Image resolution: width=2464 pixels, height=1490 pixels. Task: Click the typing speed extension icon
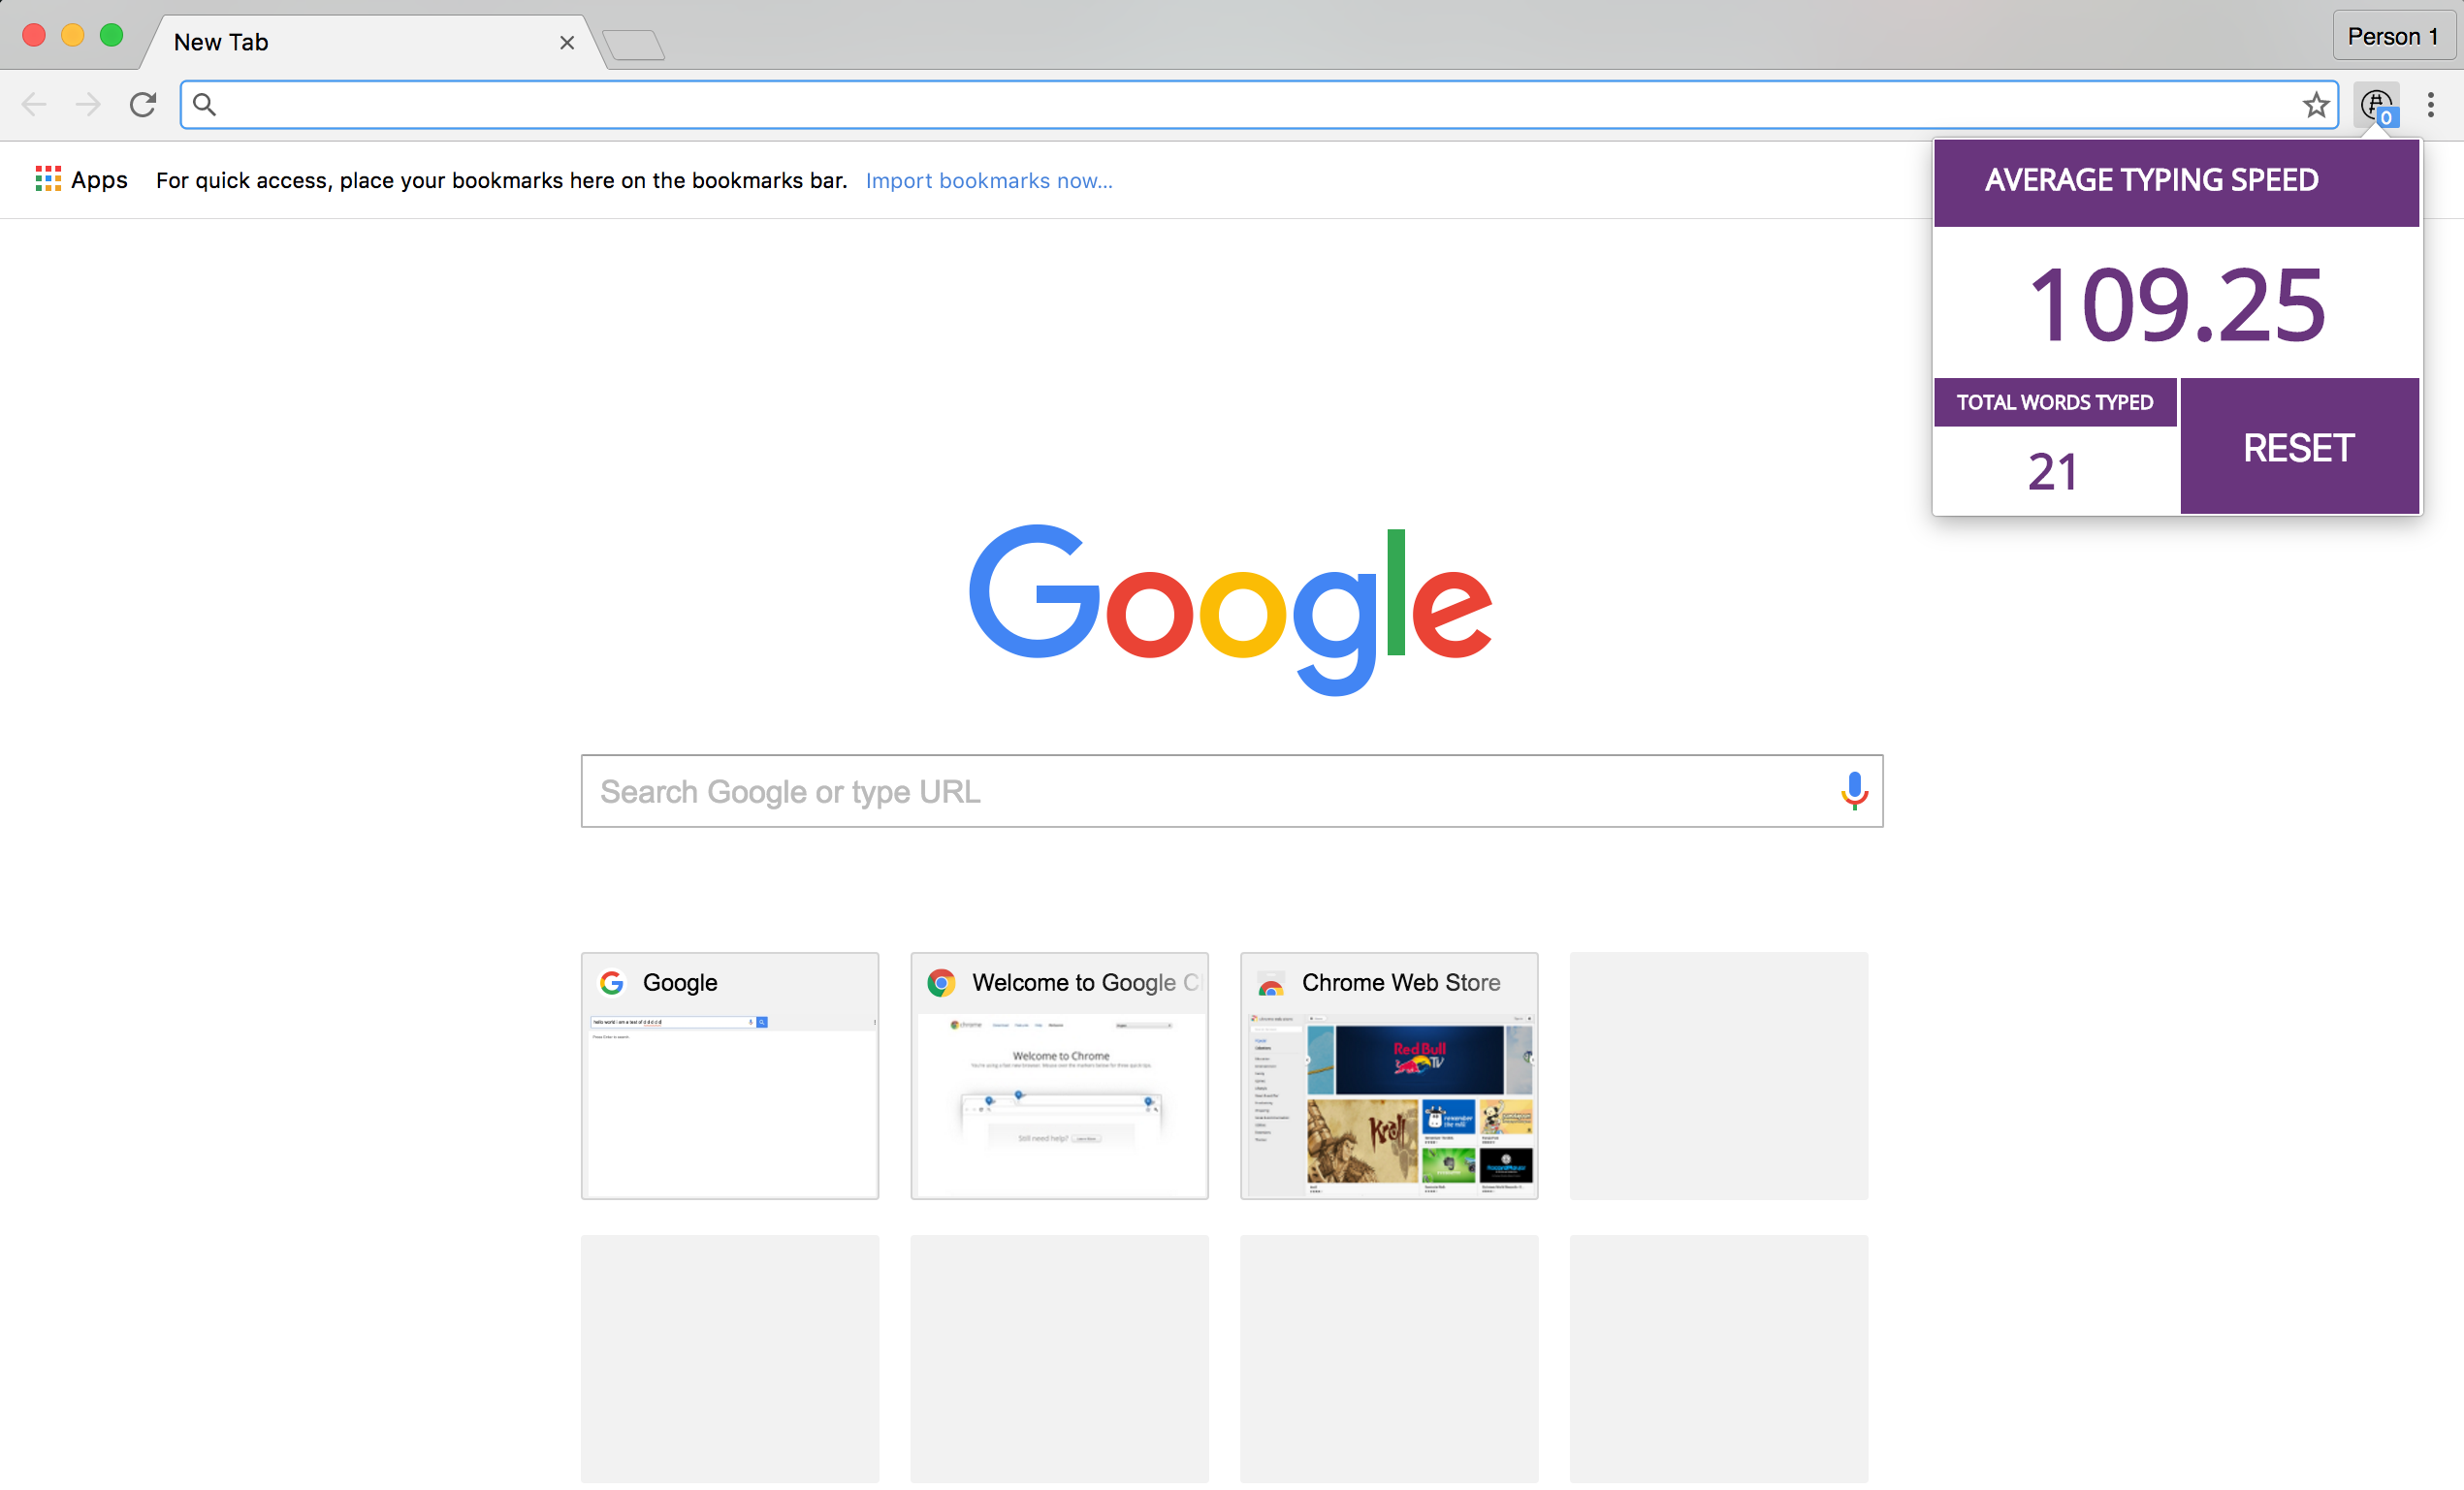(2376, 104)
